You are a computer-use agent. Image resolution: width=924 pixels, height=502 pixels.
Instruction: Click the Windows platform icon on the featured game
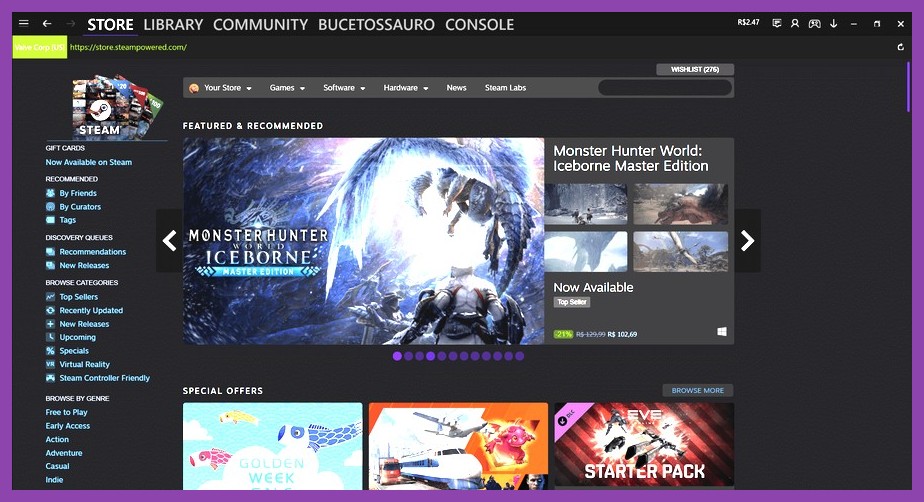pos(722,332)
